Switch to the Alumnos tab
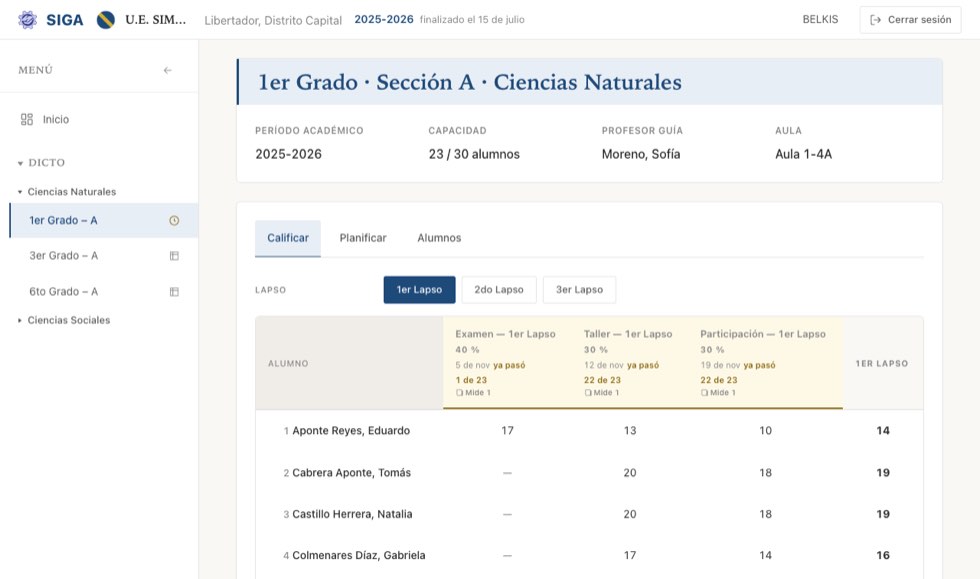 click(439, 238)
